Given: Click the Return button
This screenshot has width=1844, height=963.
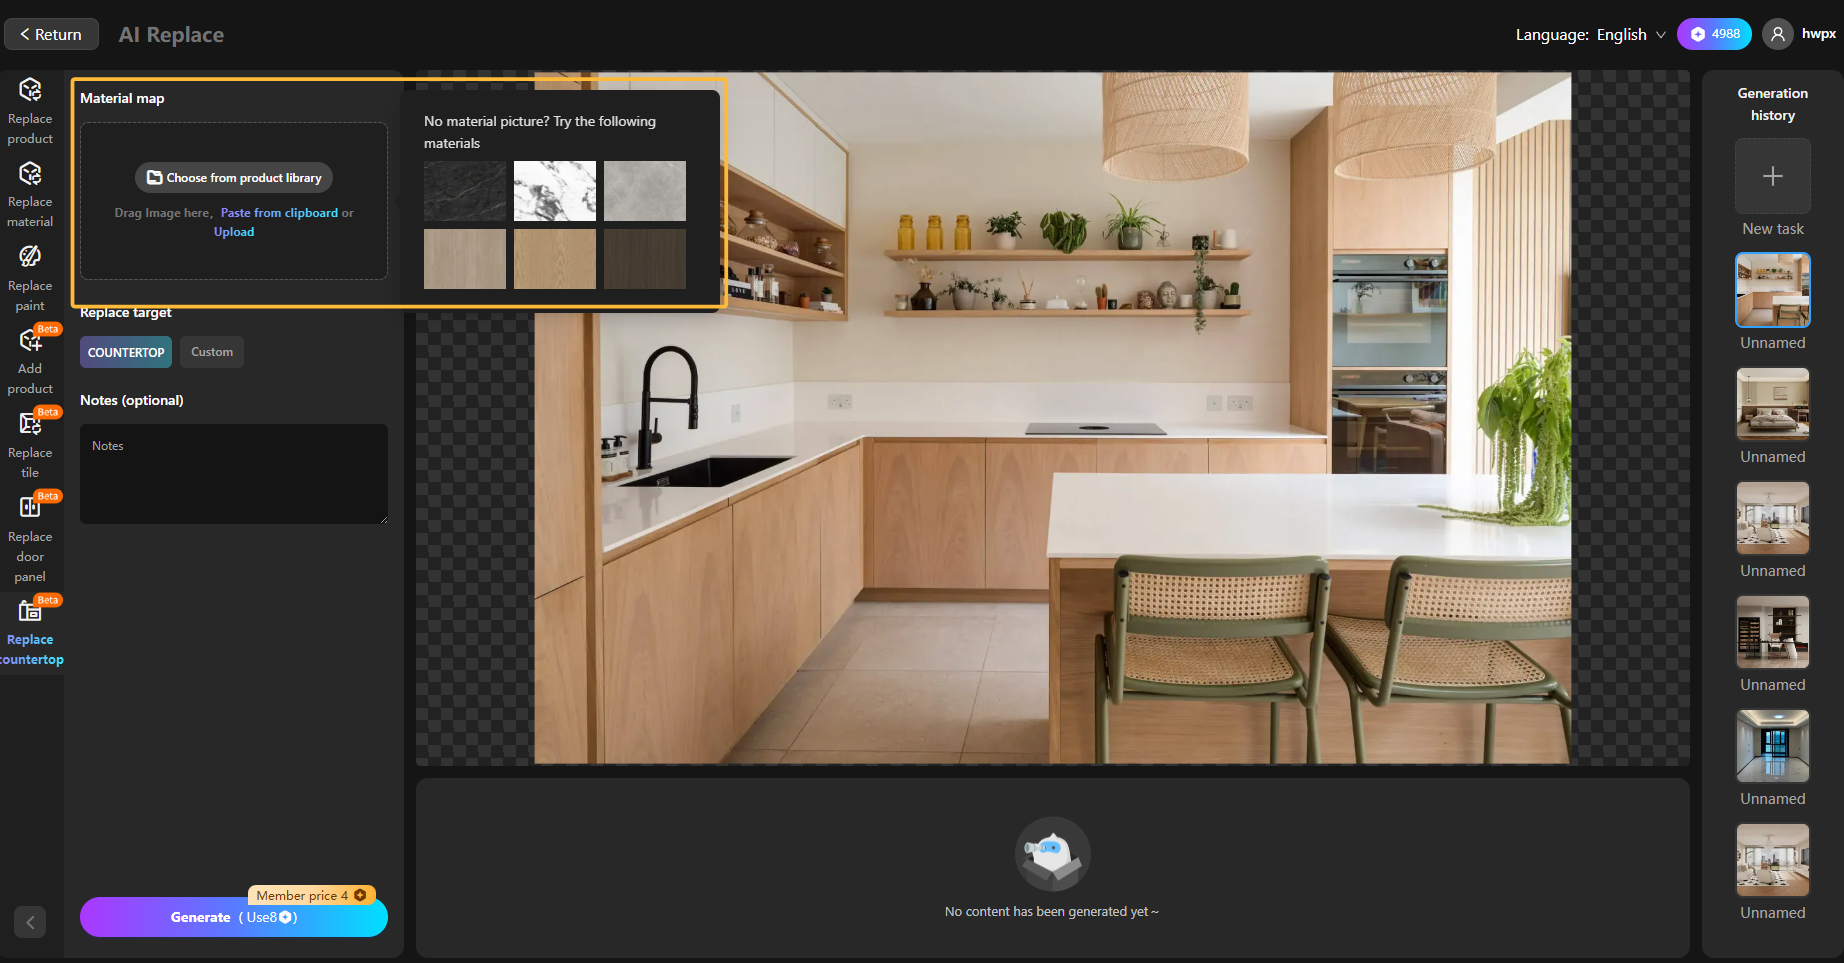Looking at the screenshot, I should (x=51, y=34).
